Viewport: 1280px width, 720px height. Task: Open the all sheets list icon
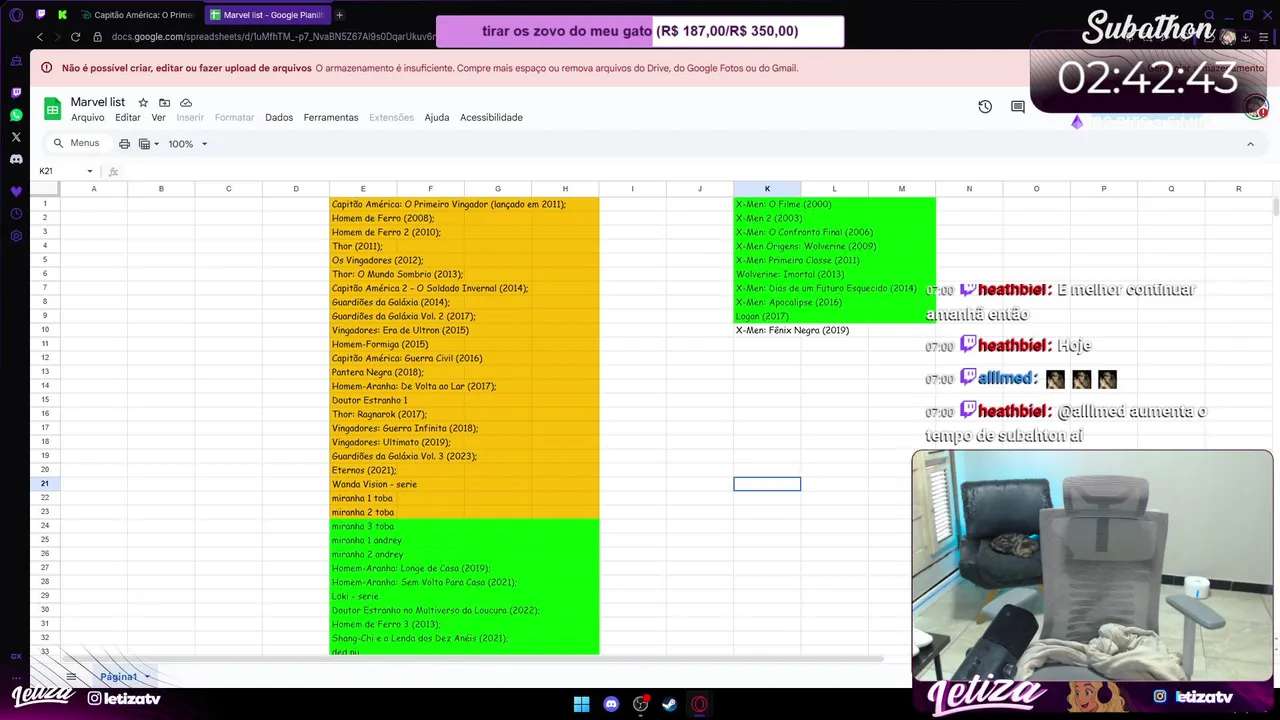(x=71, y=677)
